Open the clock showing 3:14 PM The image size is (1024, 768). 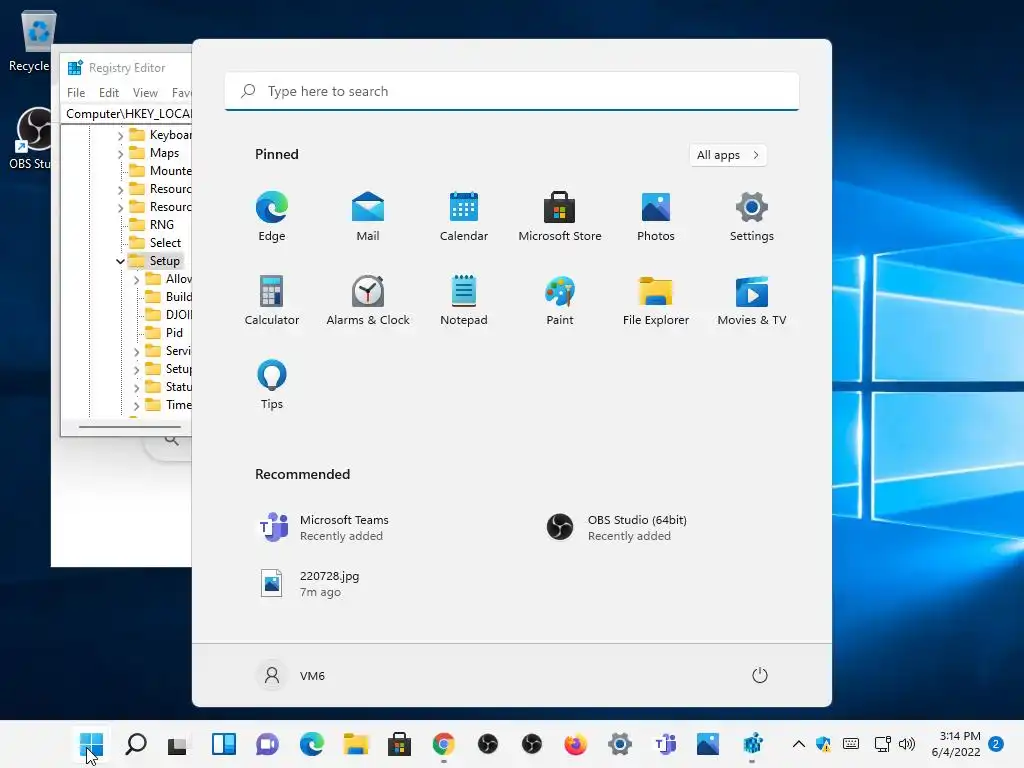click(955, 744)
